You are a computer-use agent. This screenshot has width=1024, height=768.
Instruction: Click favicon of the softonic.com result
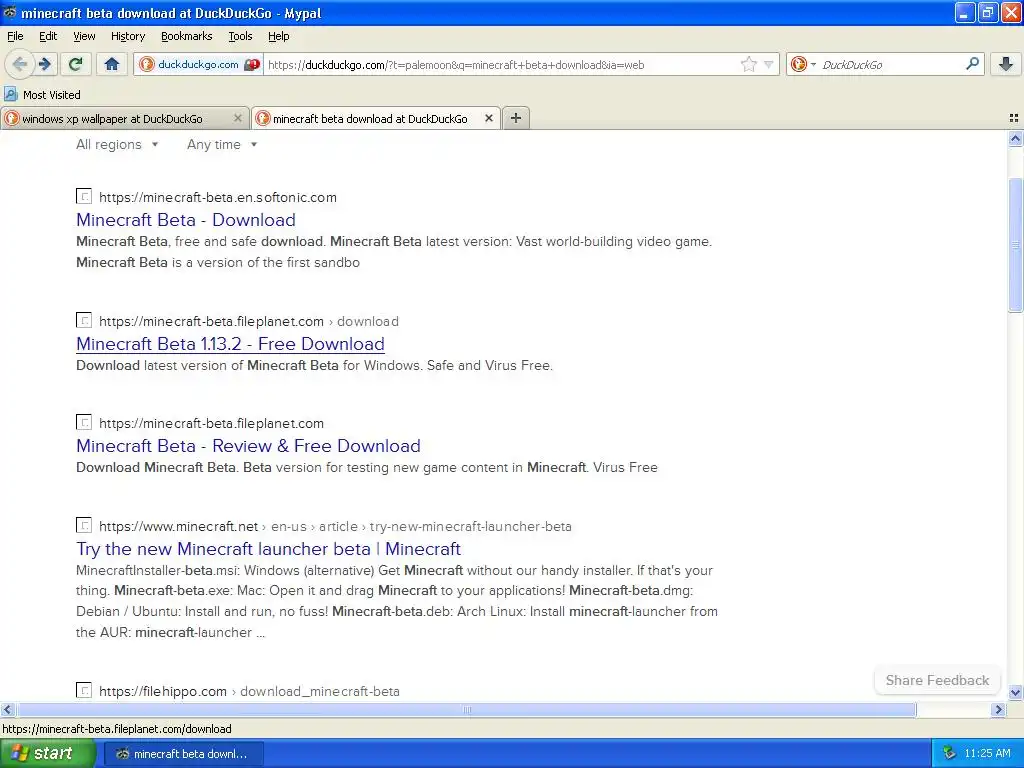tap(84, 196)
